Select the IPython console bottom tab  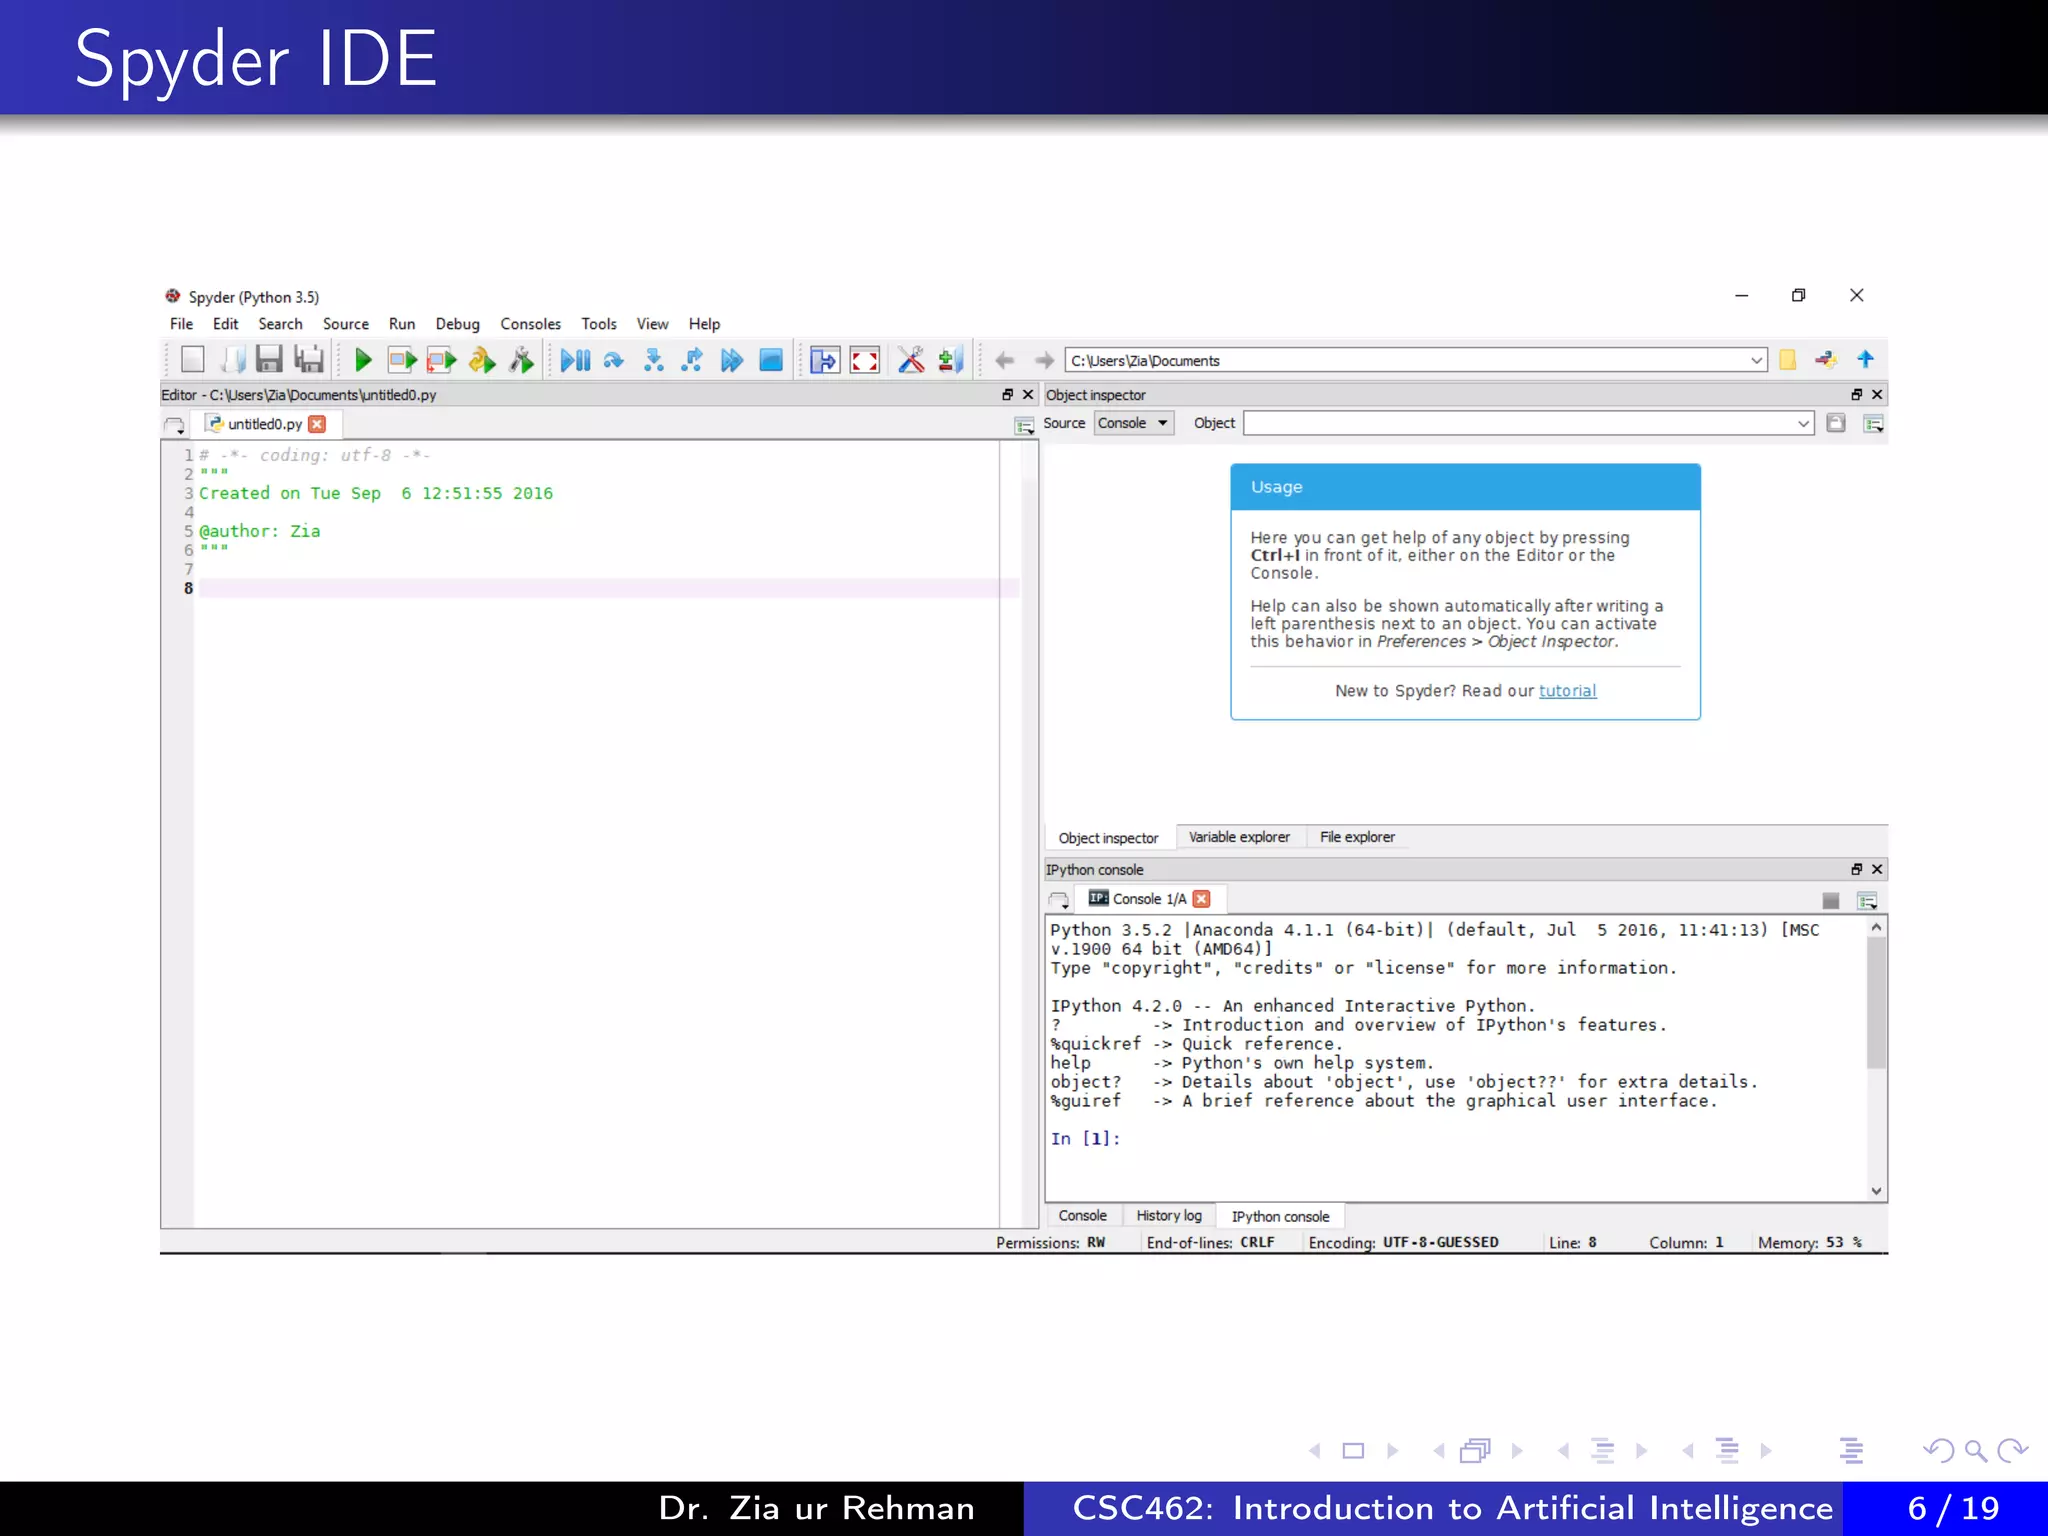[x=1281, y=1217]
